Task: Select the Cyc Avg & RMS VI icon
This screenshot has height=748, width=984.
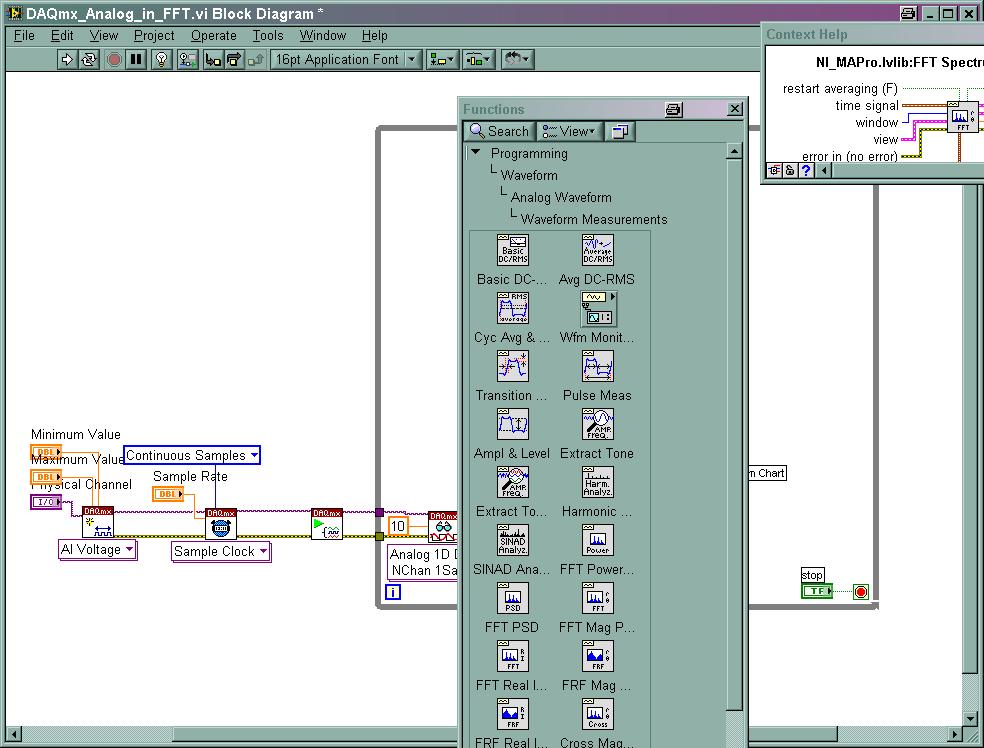Action: [x=513, y=307]
